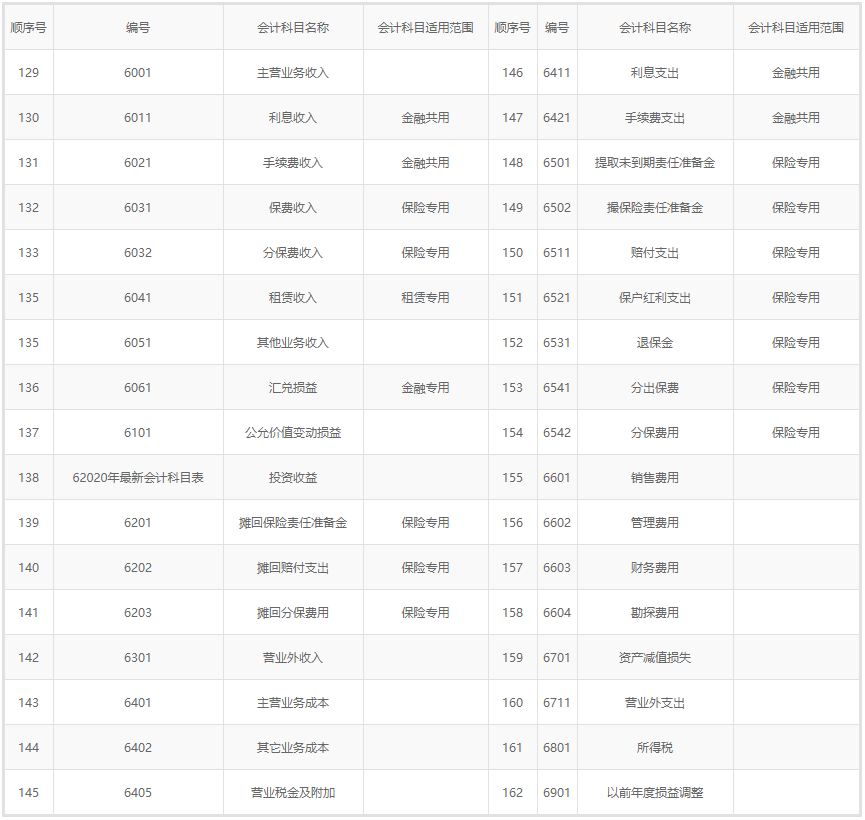The height and width of the screenshot is (820, 865).
Task: Click the 利息支出 cell
Action: [x=655, y=72]
